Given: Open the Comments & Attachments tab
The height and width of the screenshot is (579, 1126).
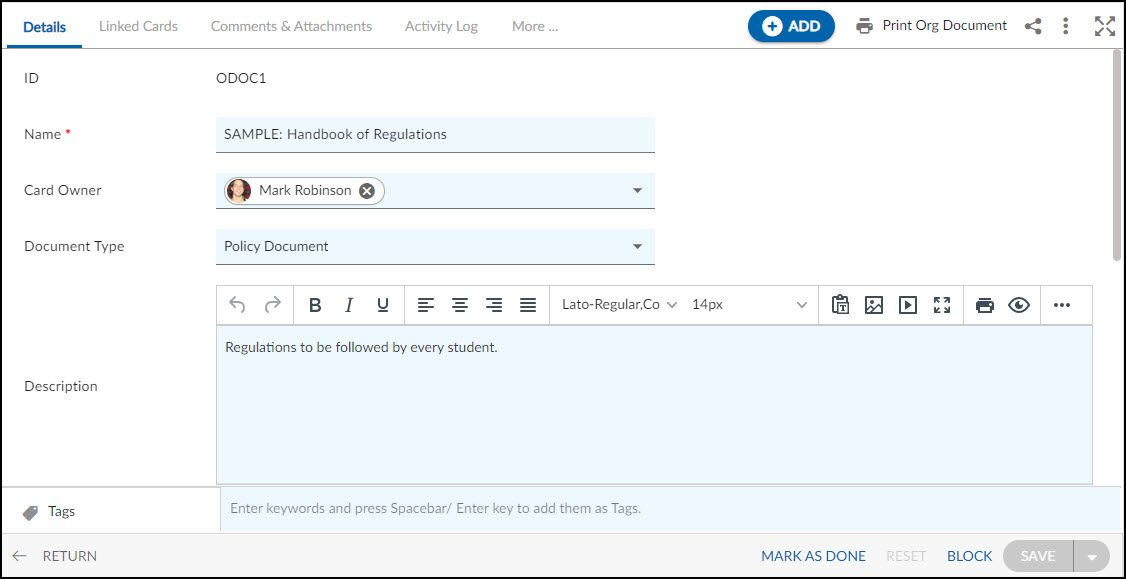Looking at the screenshot, I should [x=292, y=27].
